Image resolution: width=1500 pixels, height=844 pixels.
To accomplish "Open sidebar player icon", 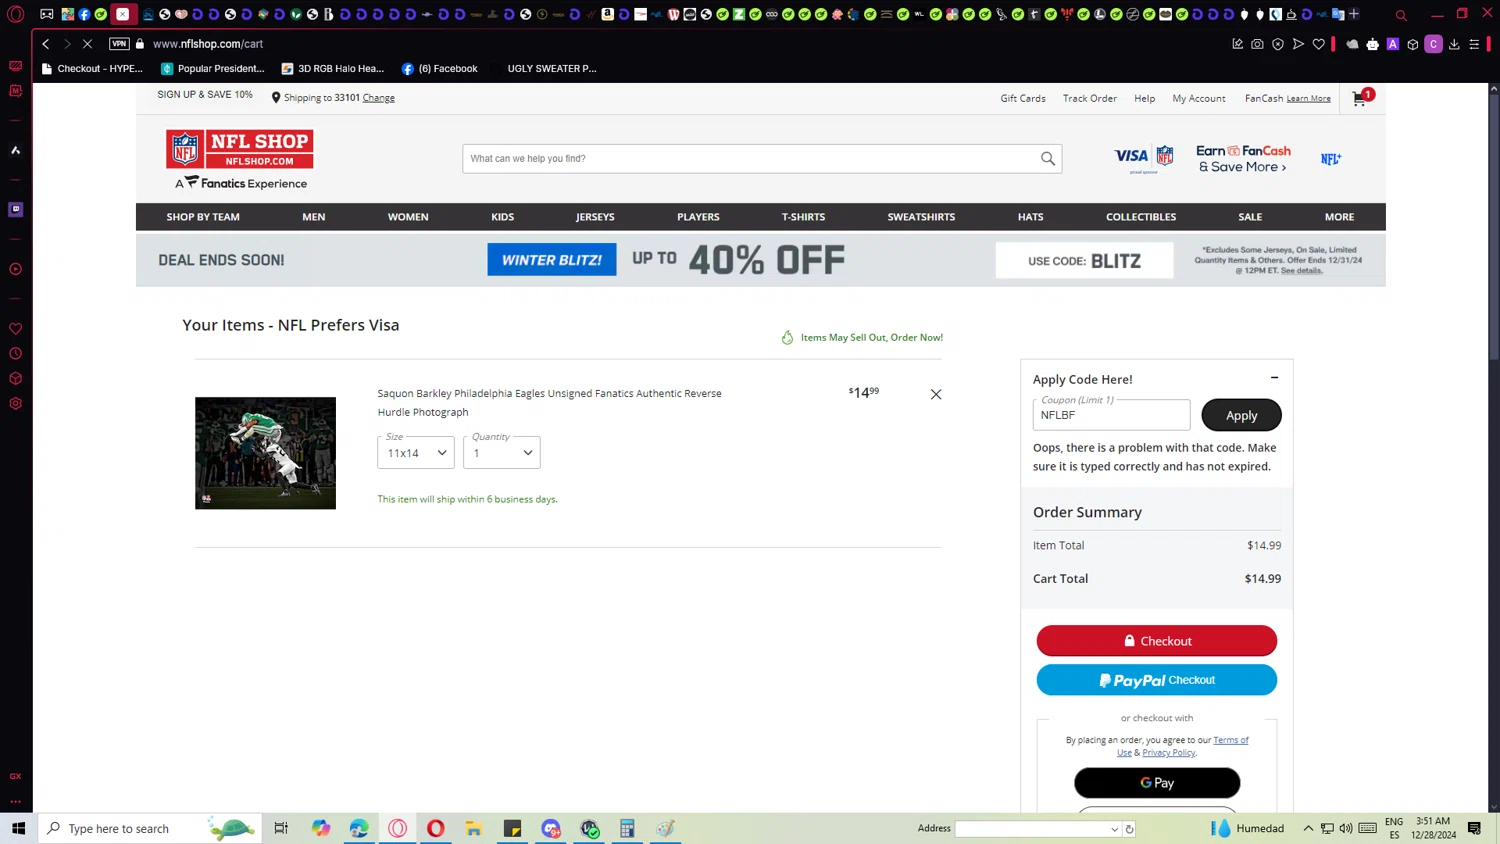I will [15, 269].
